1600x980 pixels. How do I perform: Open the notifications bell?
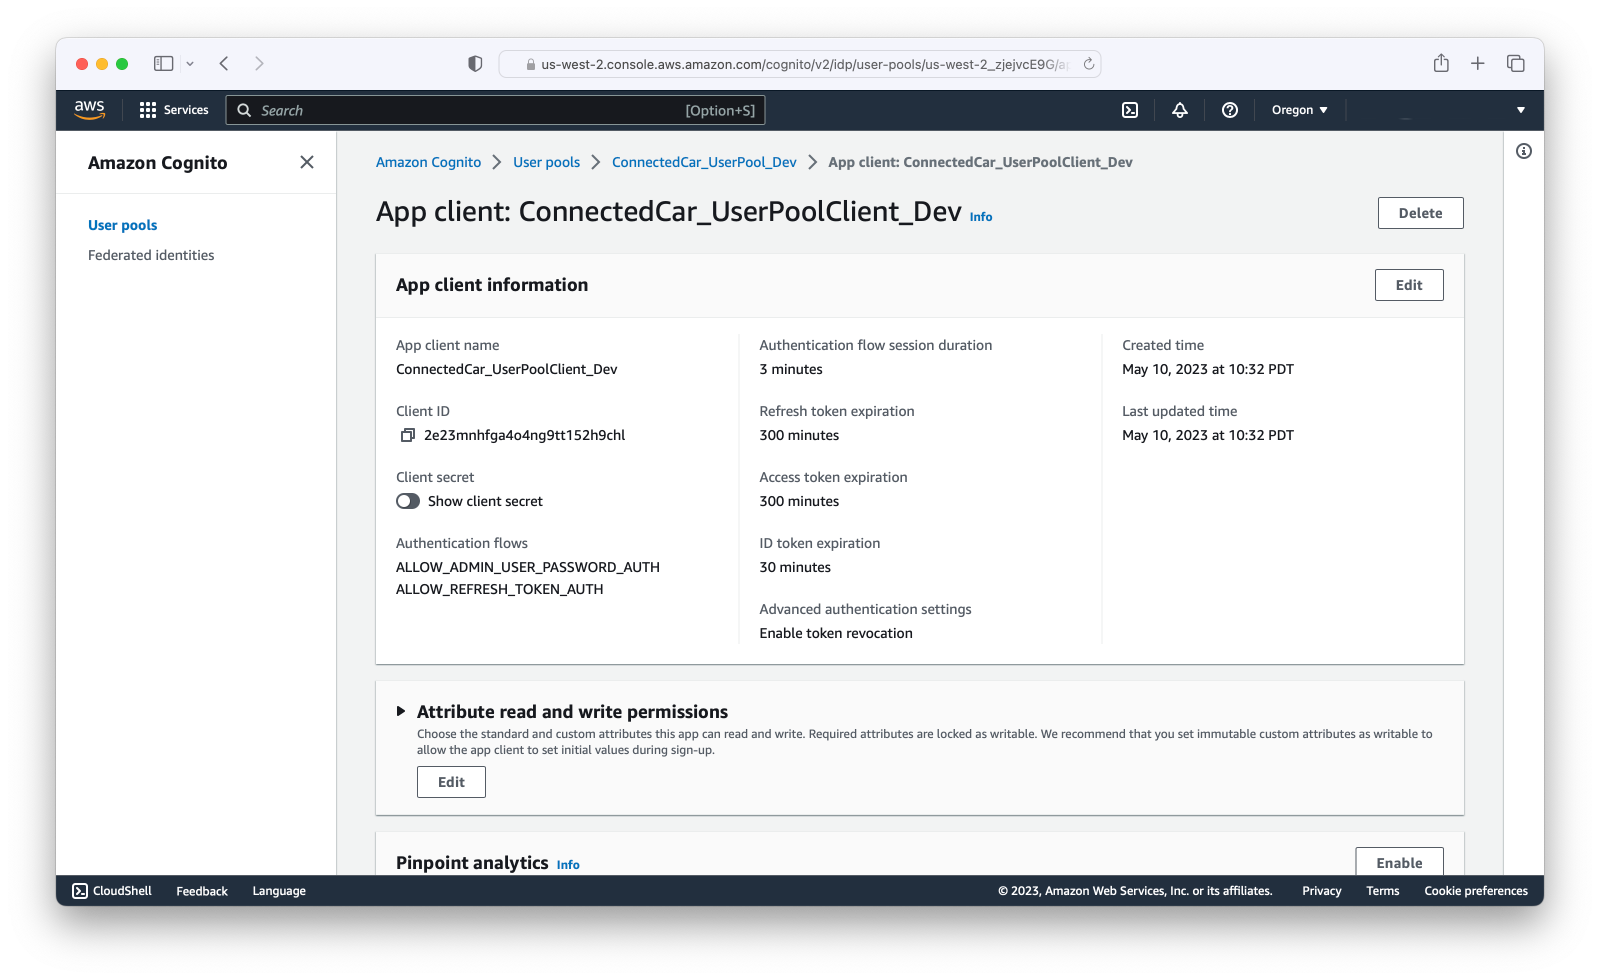pos(1180,110)
